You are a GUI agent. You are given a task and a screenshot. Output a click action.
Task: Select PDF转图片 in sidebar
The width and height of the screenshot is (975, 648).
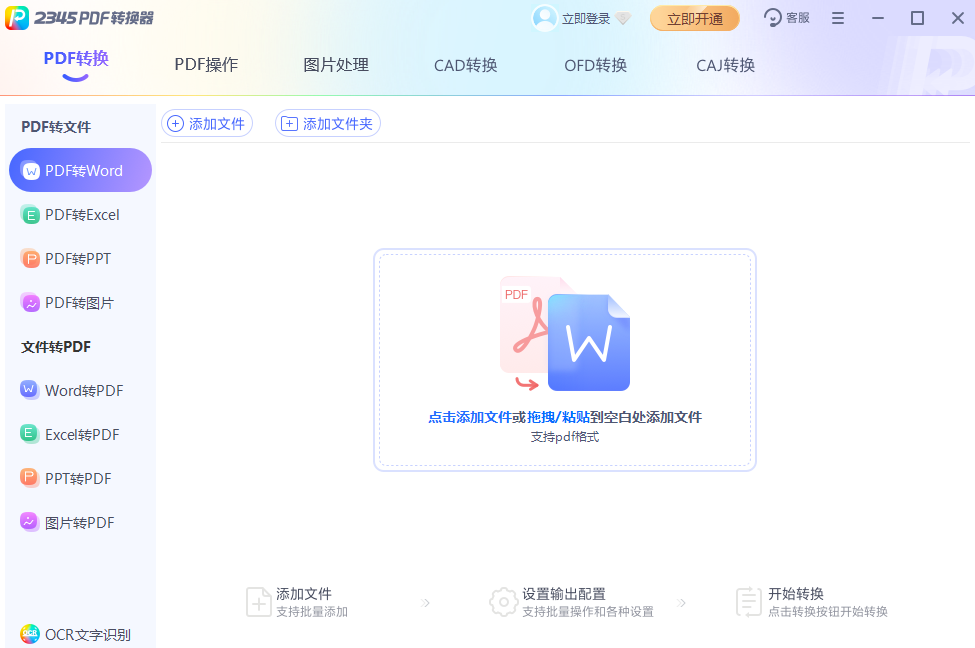click(x=79, y=303)
